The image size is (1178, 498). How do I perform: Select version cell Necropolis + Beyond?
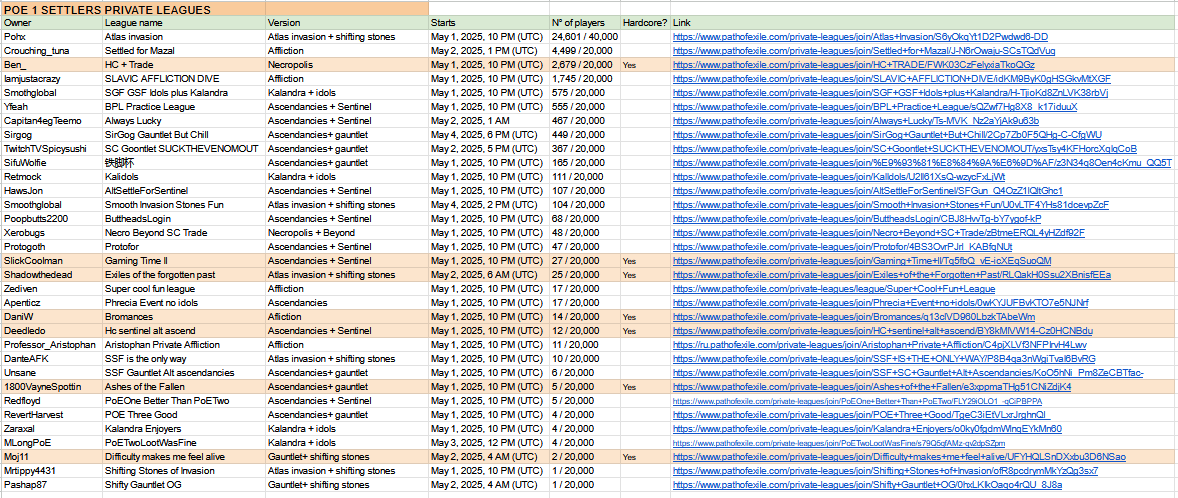pyautogui.click(x=347, y=233)
